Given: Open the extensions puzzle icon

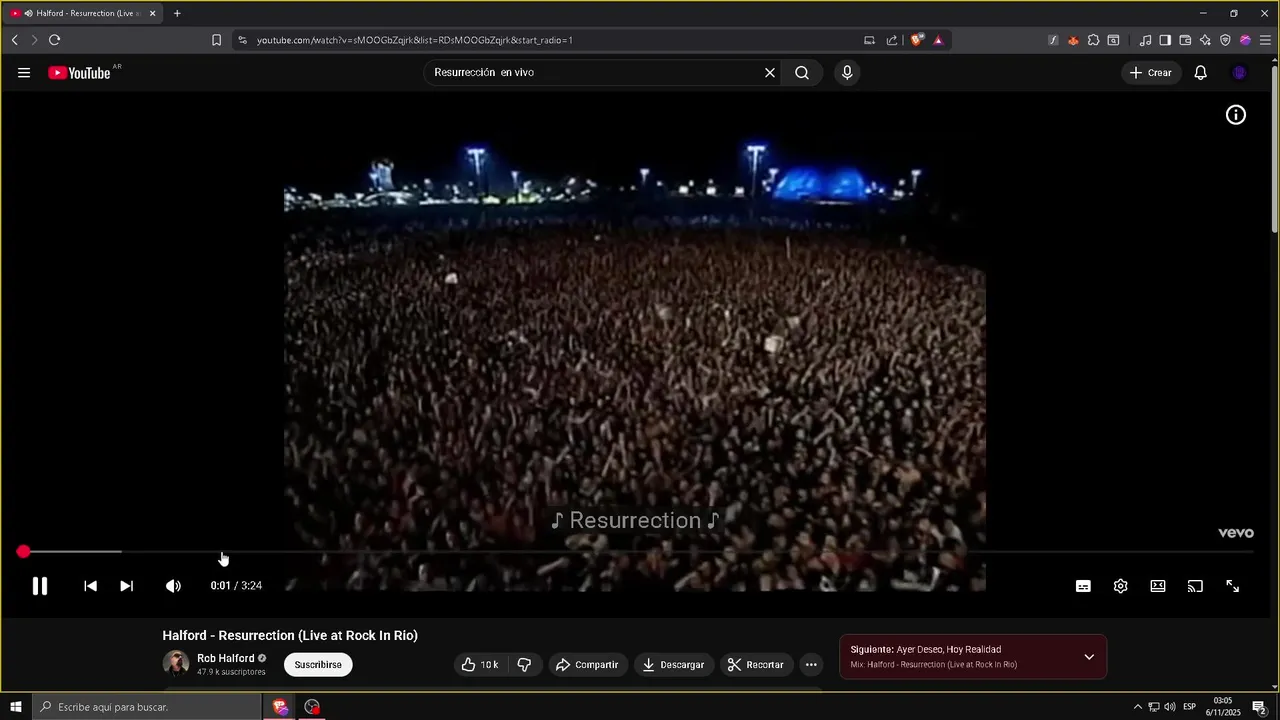Looking at the screenshot, I should (x=1093, y=40).
